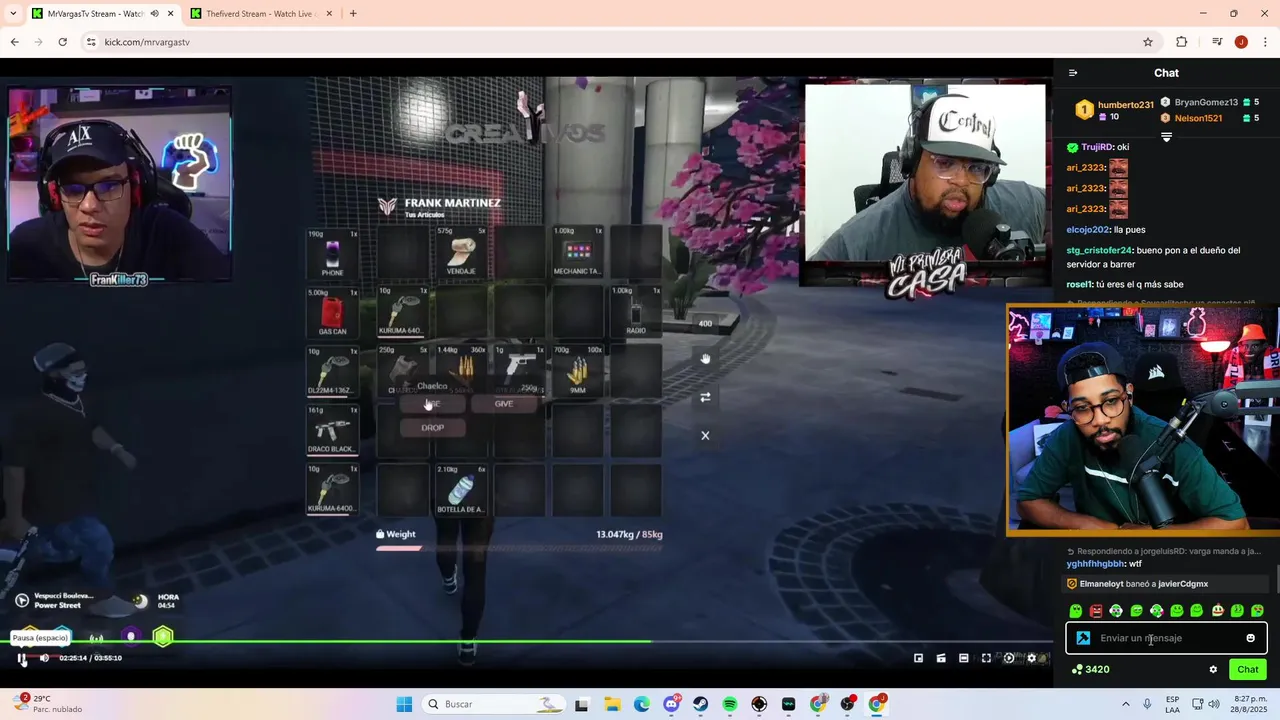Click the inventory hand icon
This screenshot has width=1280, height=720.
705,358
